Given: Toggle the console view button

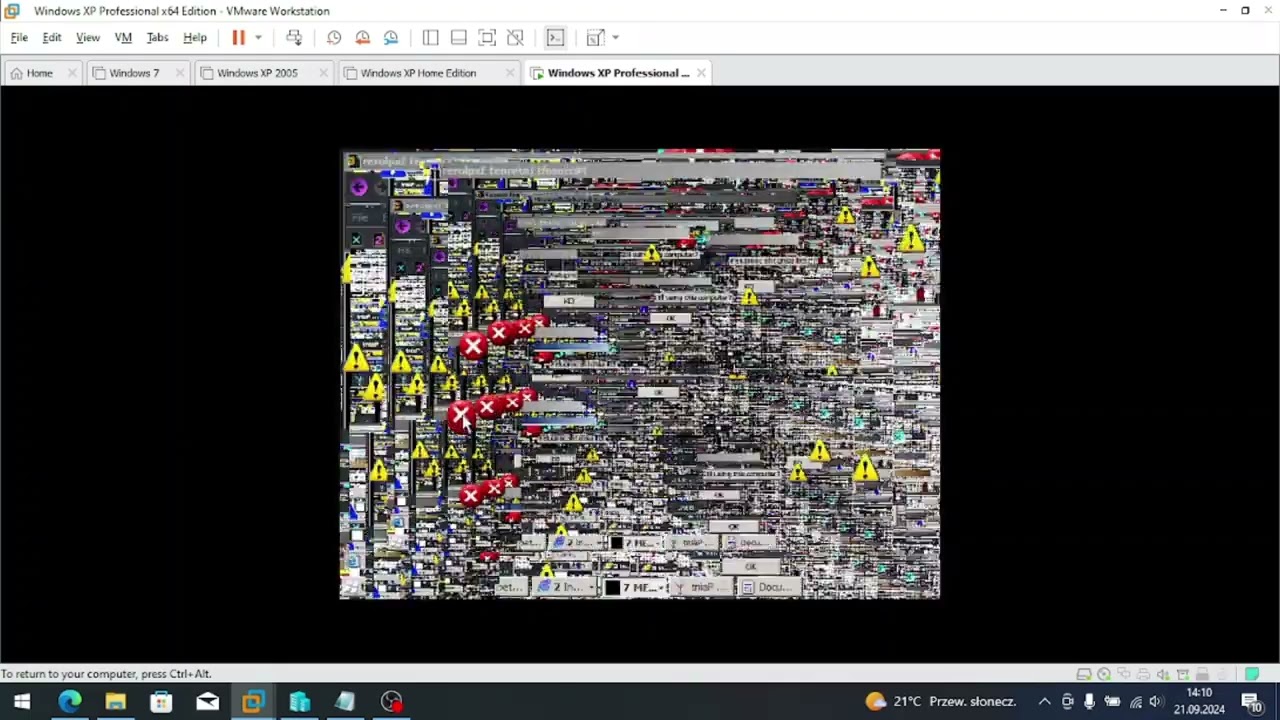Looking at the screenshot, I should click(x=555, y=38).
